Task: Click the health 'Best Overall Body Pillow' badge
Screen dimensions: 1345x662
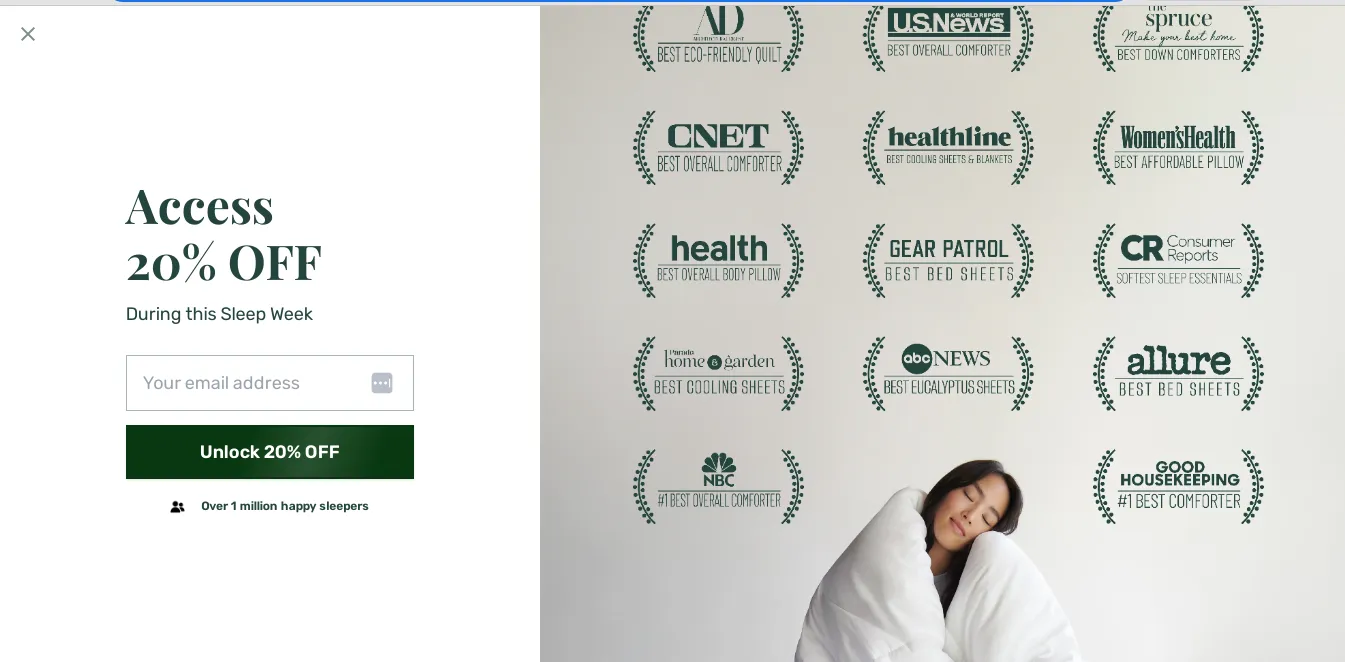Action: tap(718, 261)
